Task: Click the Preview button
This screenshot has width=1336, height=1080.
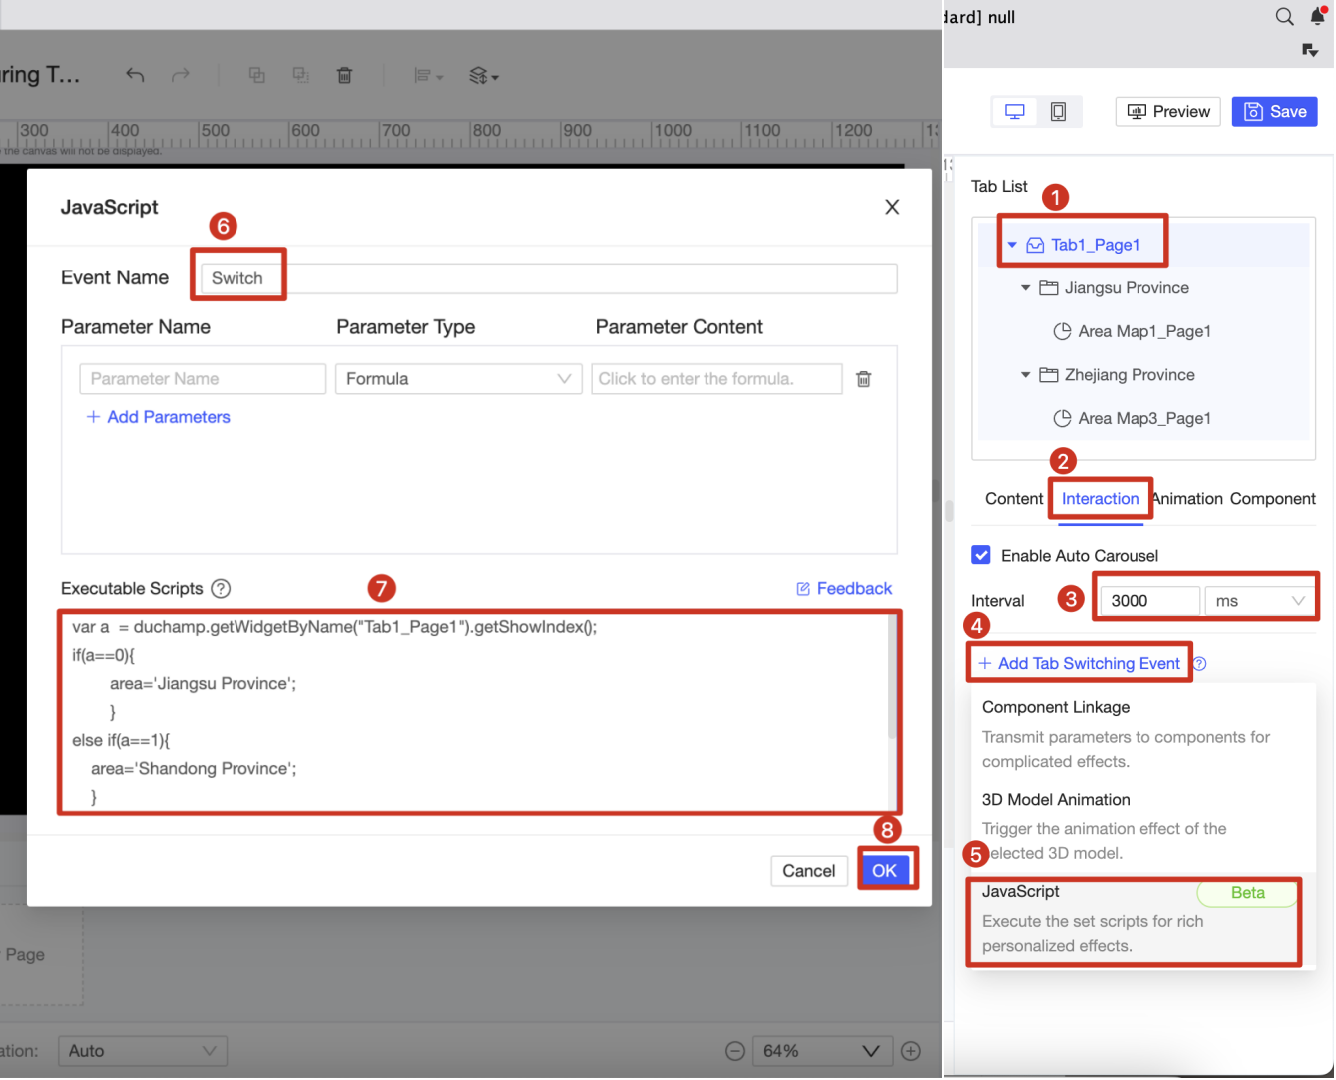Action: [1169, 112]
